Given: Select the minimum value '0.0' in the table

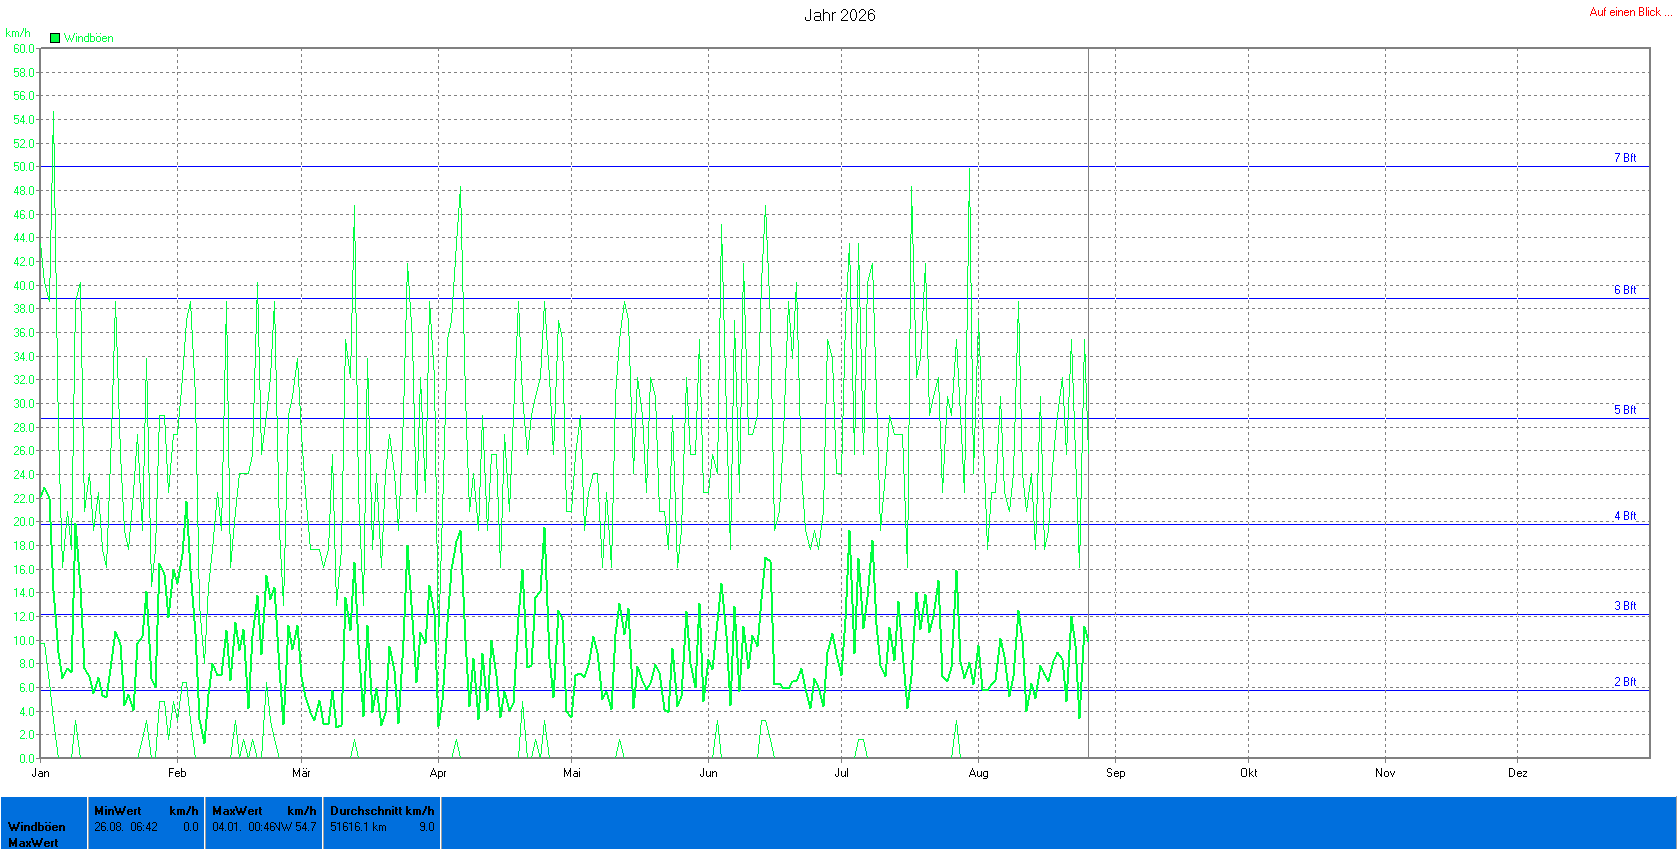Looking at the screenshot, I should click(x=190, y=827).
